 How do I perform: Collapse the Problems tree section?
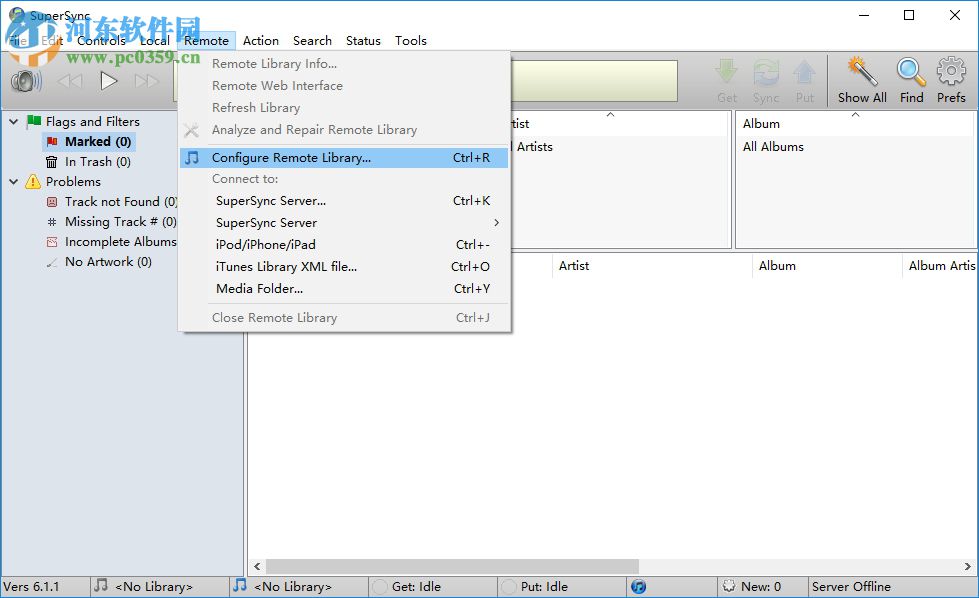(x=14, y=182)
